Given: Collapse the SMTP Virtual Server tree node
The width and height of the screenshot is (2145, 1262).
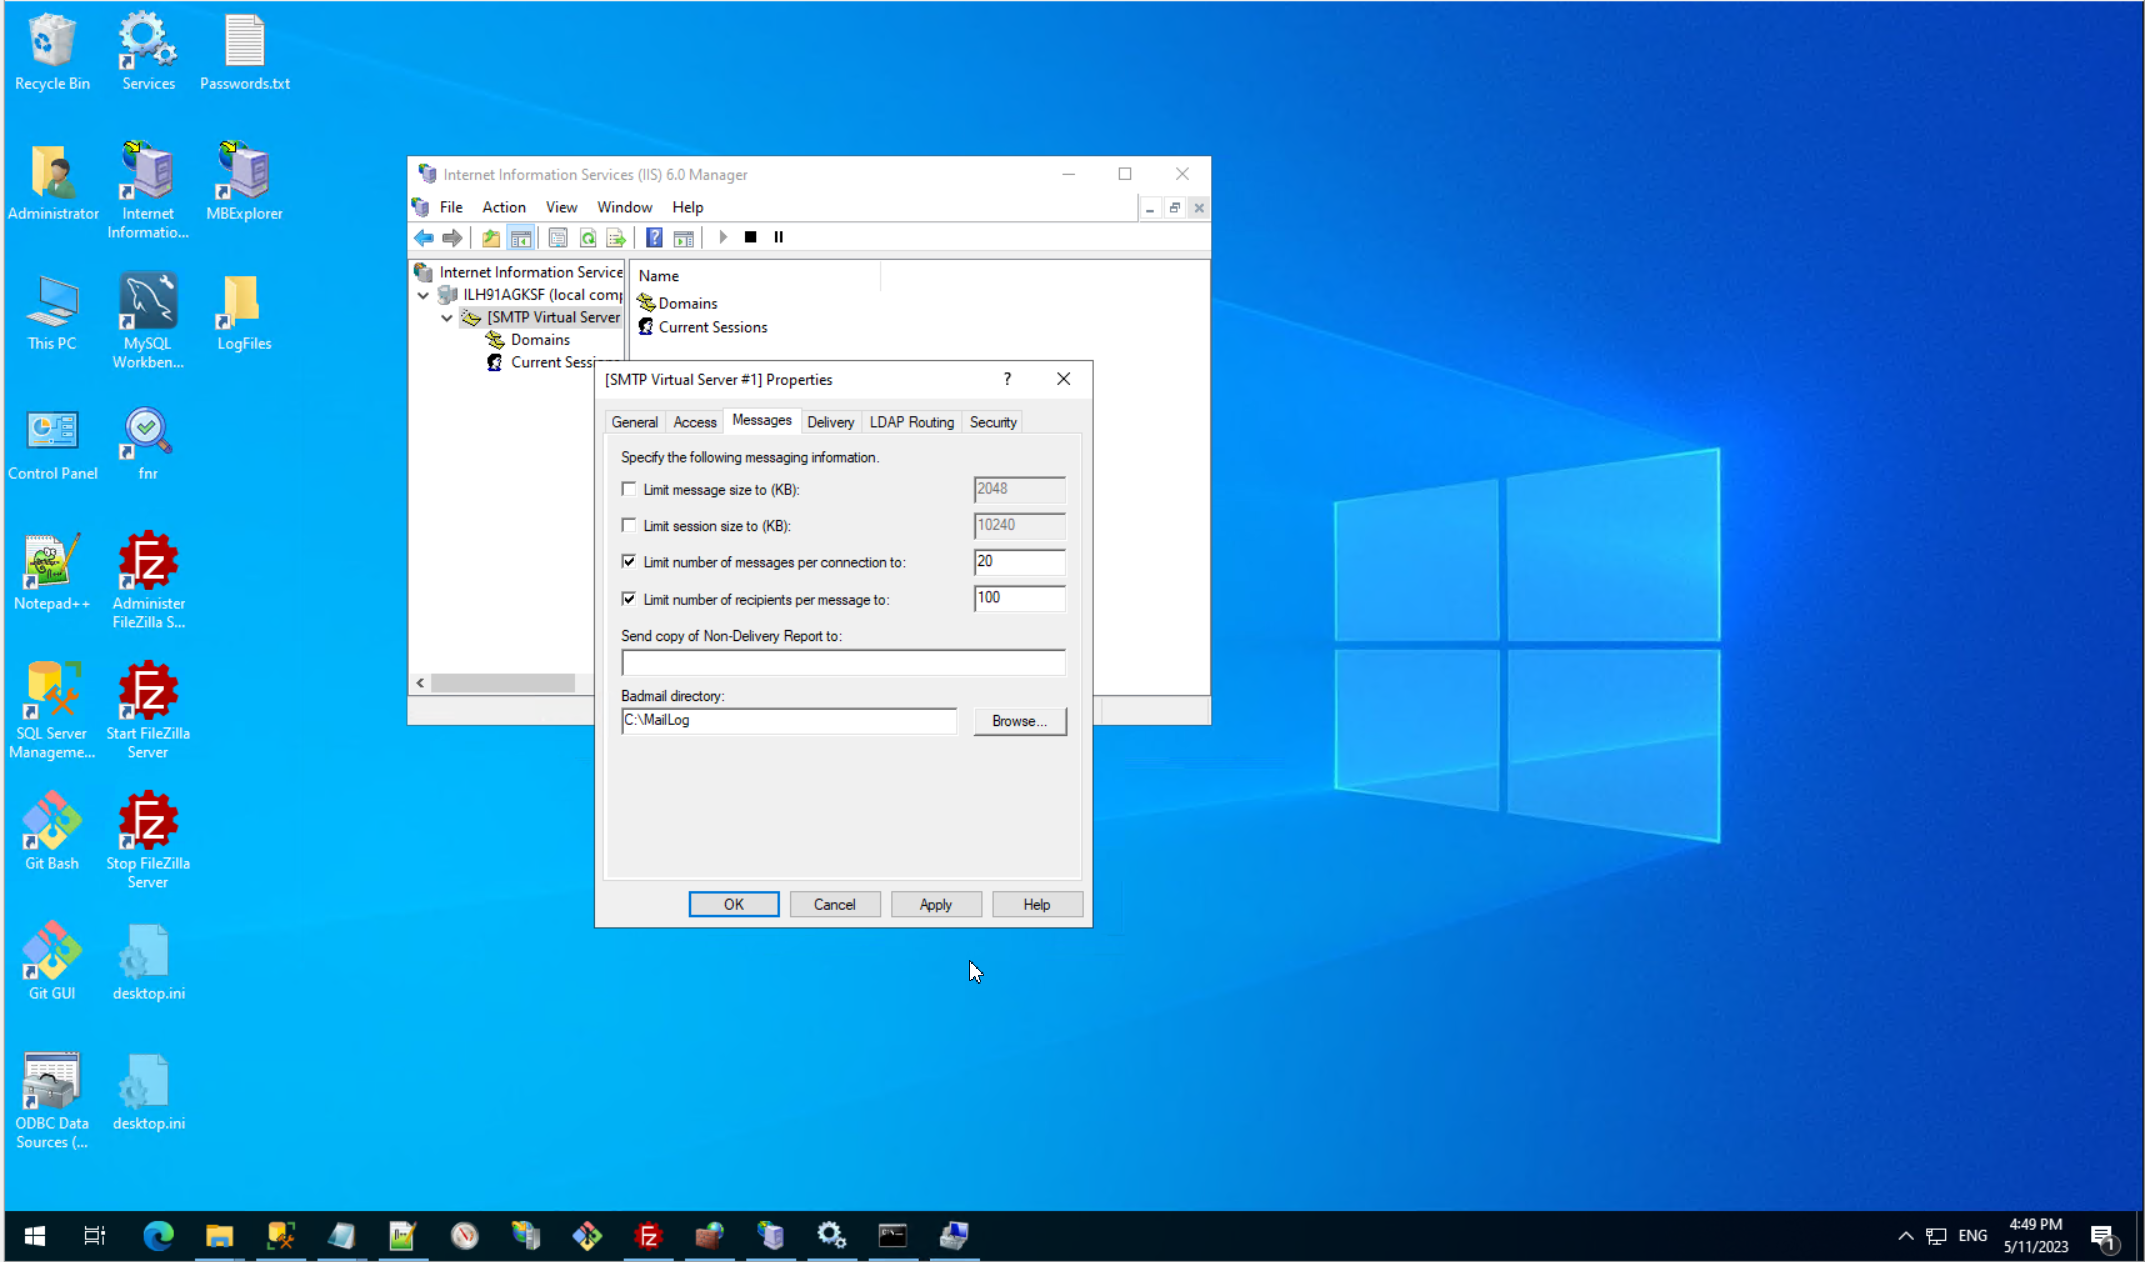Looking at the screenshot, I should (x=447, y=318).
